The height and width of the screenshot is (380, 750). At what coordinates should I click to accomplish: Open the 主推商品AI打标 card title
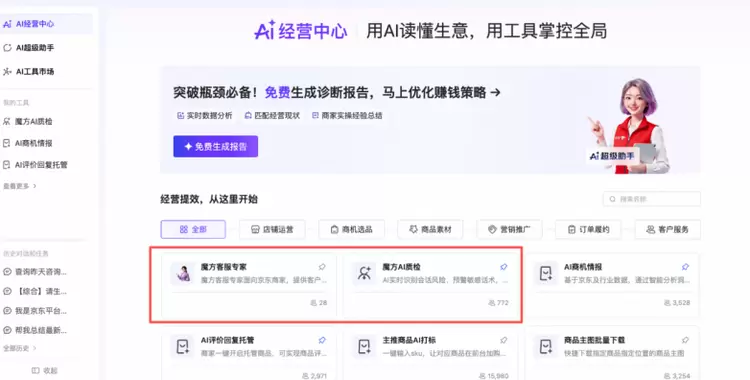pyautogui.click(x=409, y=340)
